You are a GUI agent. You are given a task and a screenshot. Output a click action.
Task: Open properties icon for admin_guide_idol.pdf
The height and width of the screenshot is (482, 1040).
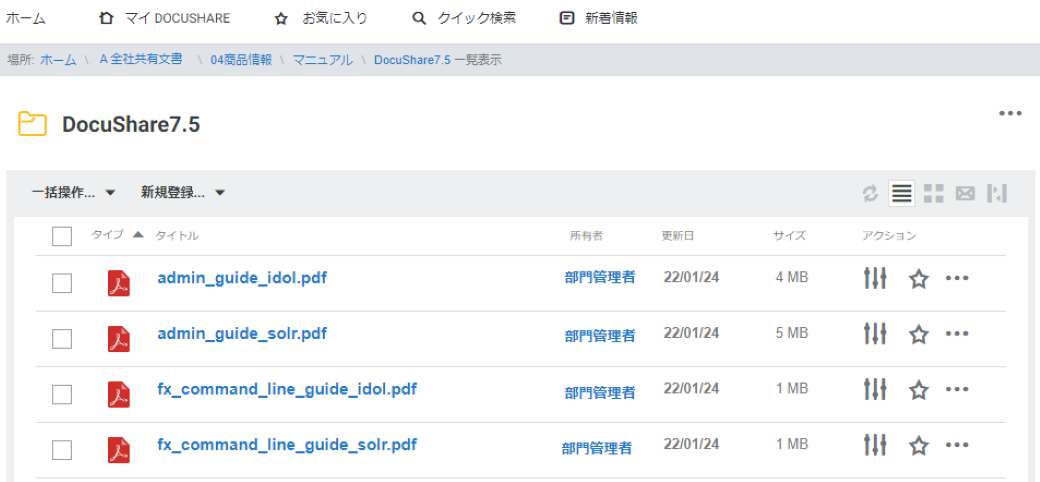pyautogui.click(x=875, y=278)
